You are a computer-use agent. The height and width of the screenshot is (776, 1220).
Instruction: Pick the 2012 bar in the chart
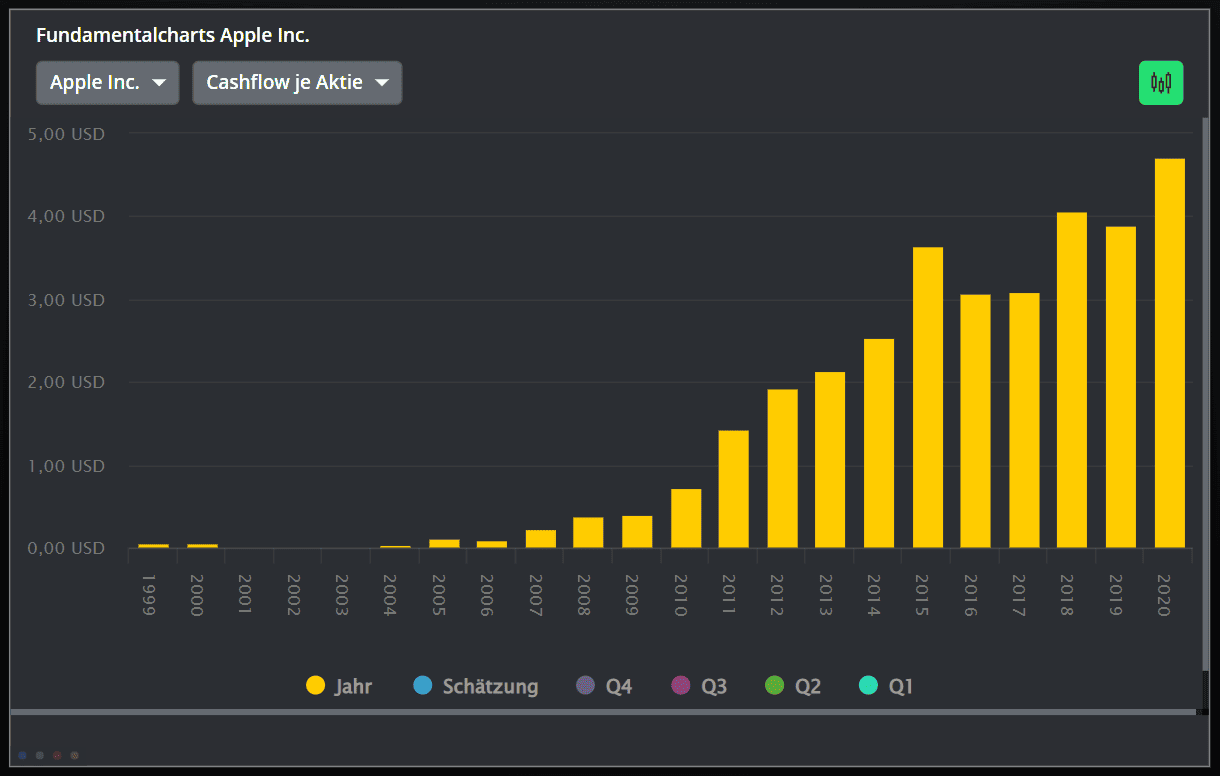[782, 468]
